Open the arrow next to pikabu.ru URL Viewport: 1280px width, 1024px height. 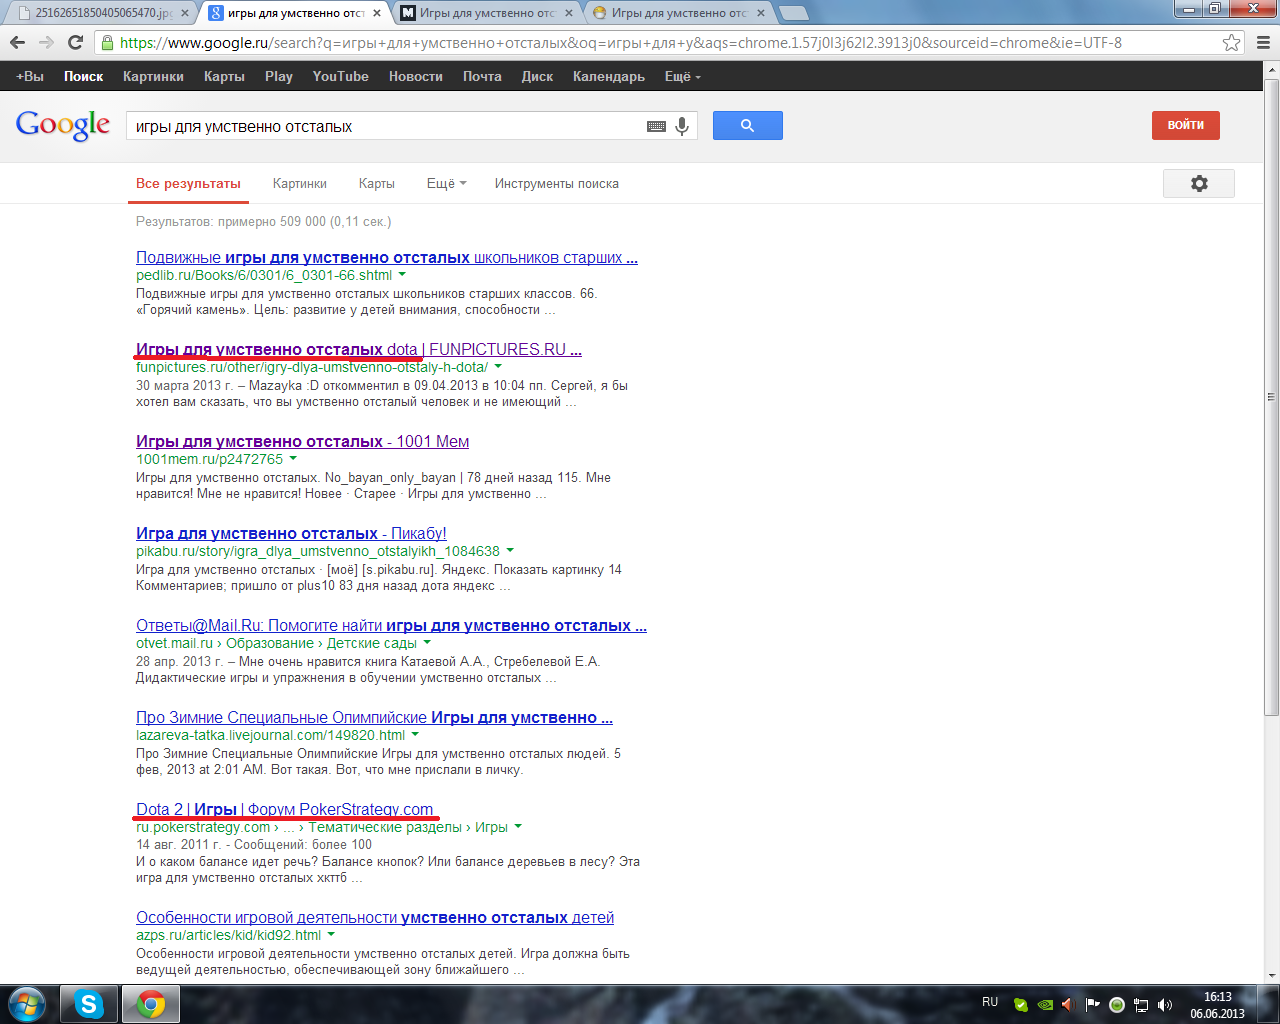(510, 550)
